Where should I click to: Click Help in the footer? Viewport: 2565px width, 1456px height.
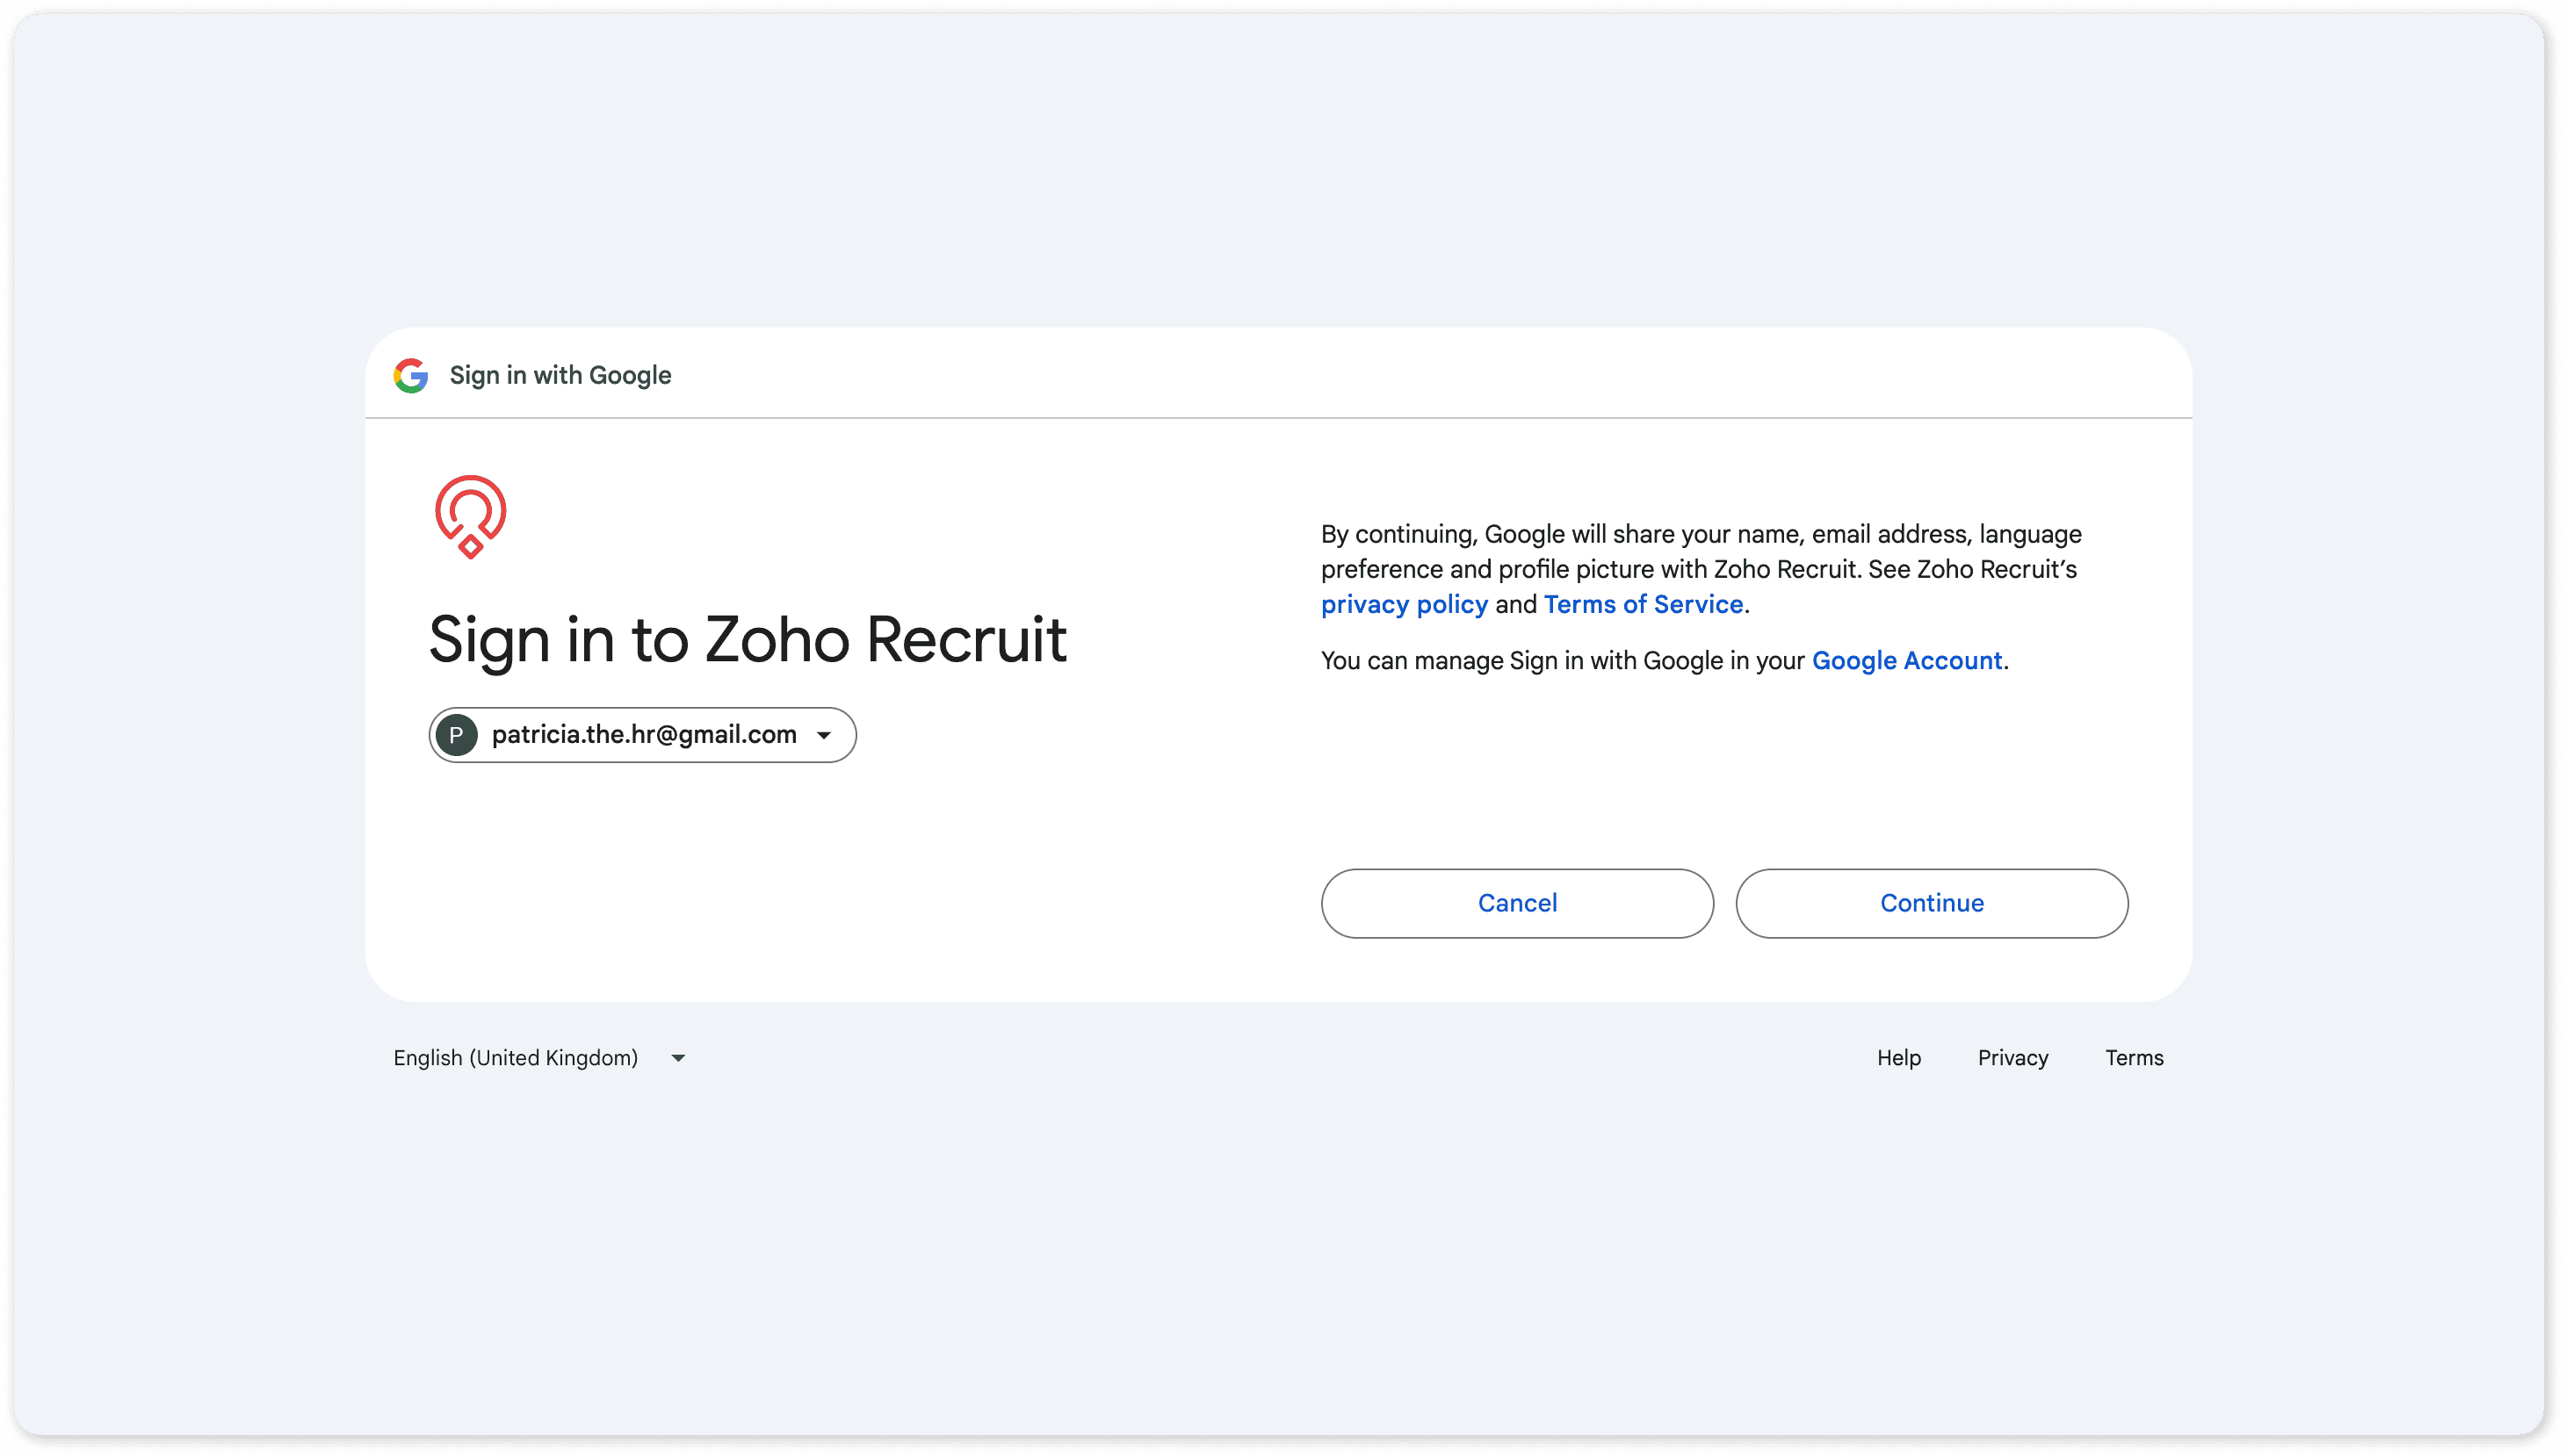[1898, 1058]
